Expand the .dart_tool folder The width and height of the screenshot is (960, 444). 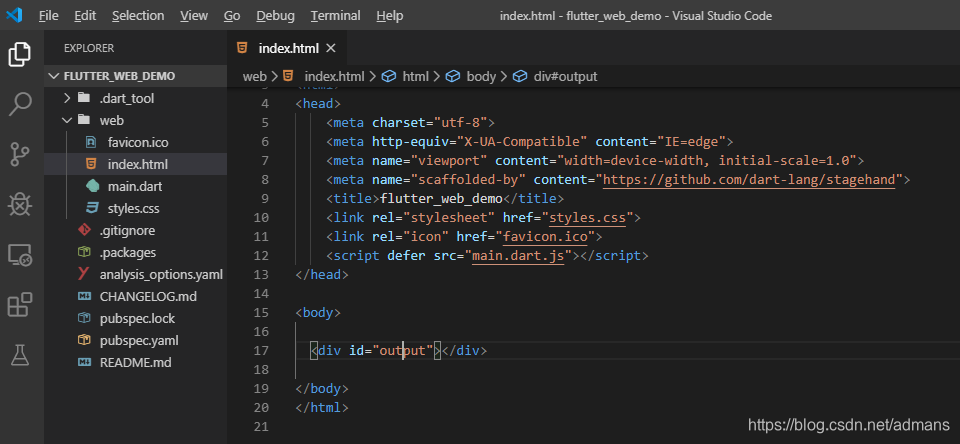click(x=67, y=98)
